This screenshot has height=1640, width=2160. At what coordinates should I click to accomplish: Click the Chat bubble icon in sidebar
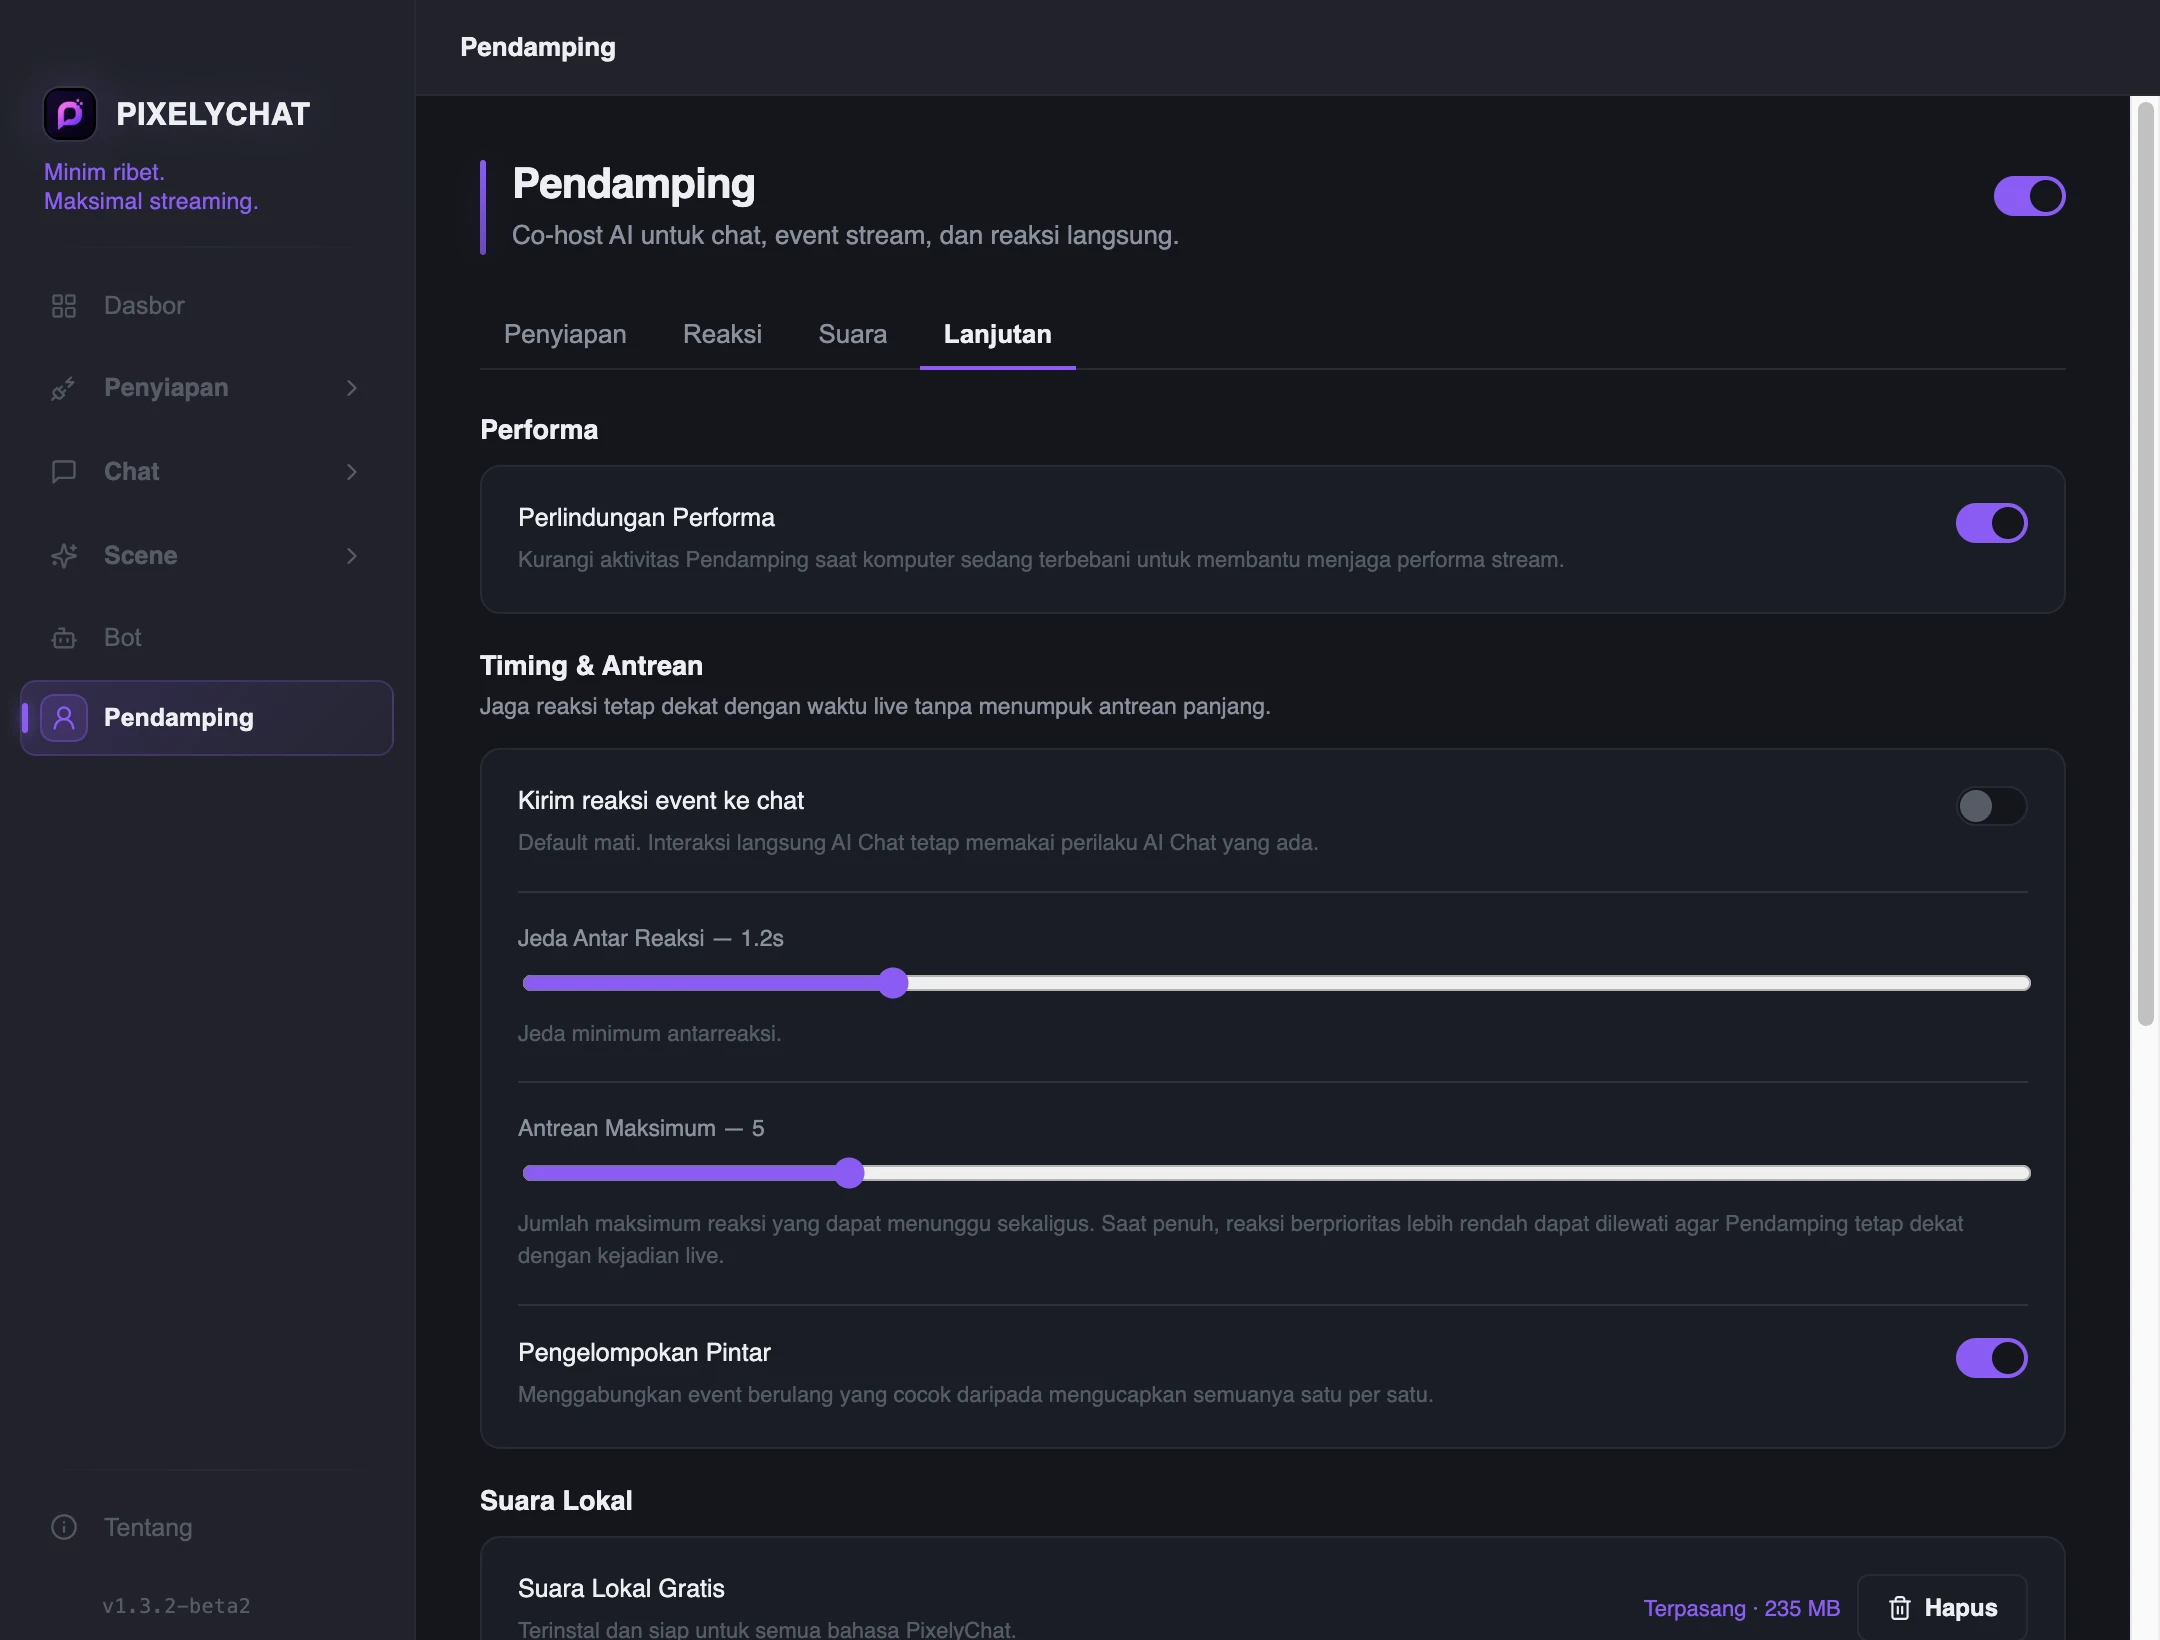pos(64,472)
